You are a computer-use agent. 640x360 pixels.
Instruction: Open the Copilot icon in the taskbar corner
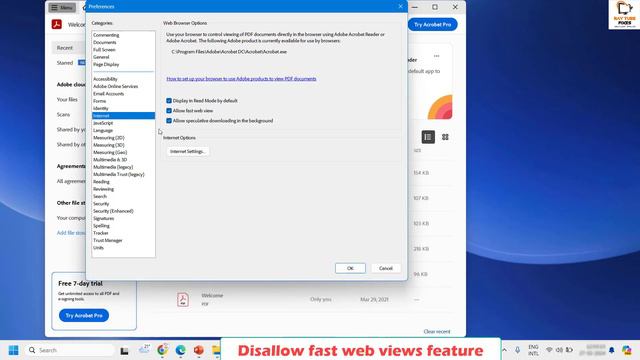click(x=627, y=350)
